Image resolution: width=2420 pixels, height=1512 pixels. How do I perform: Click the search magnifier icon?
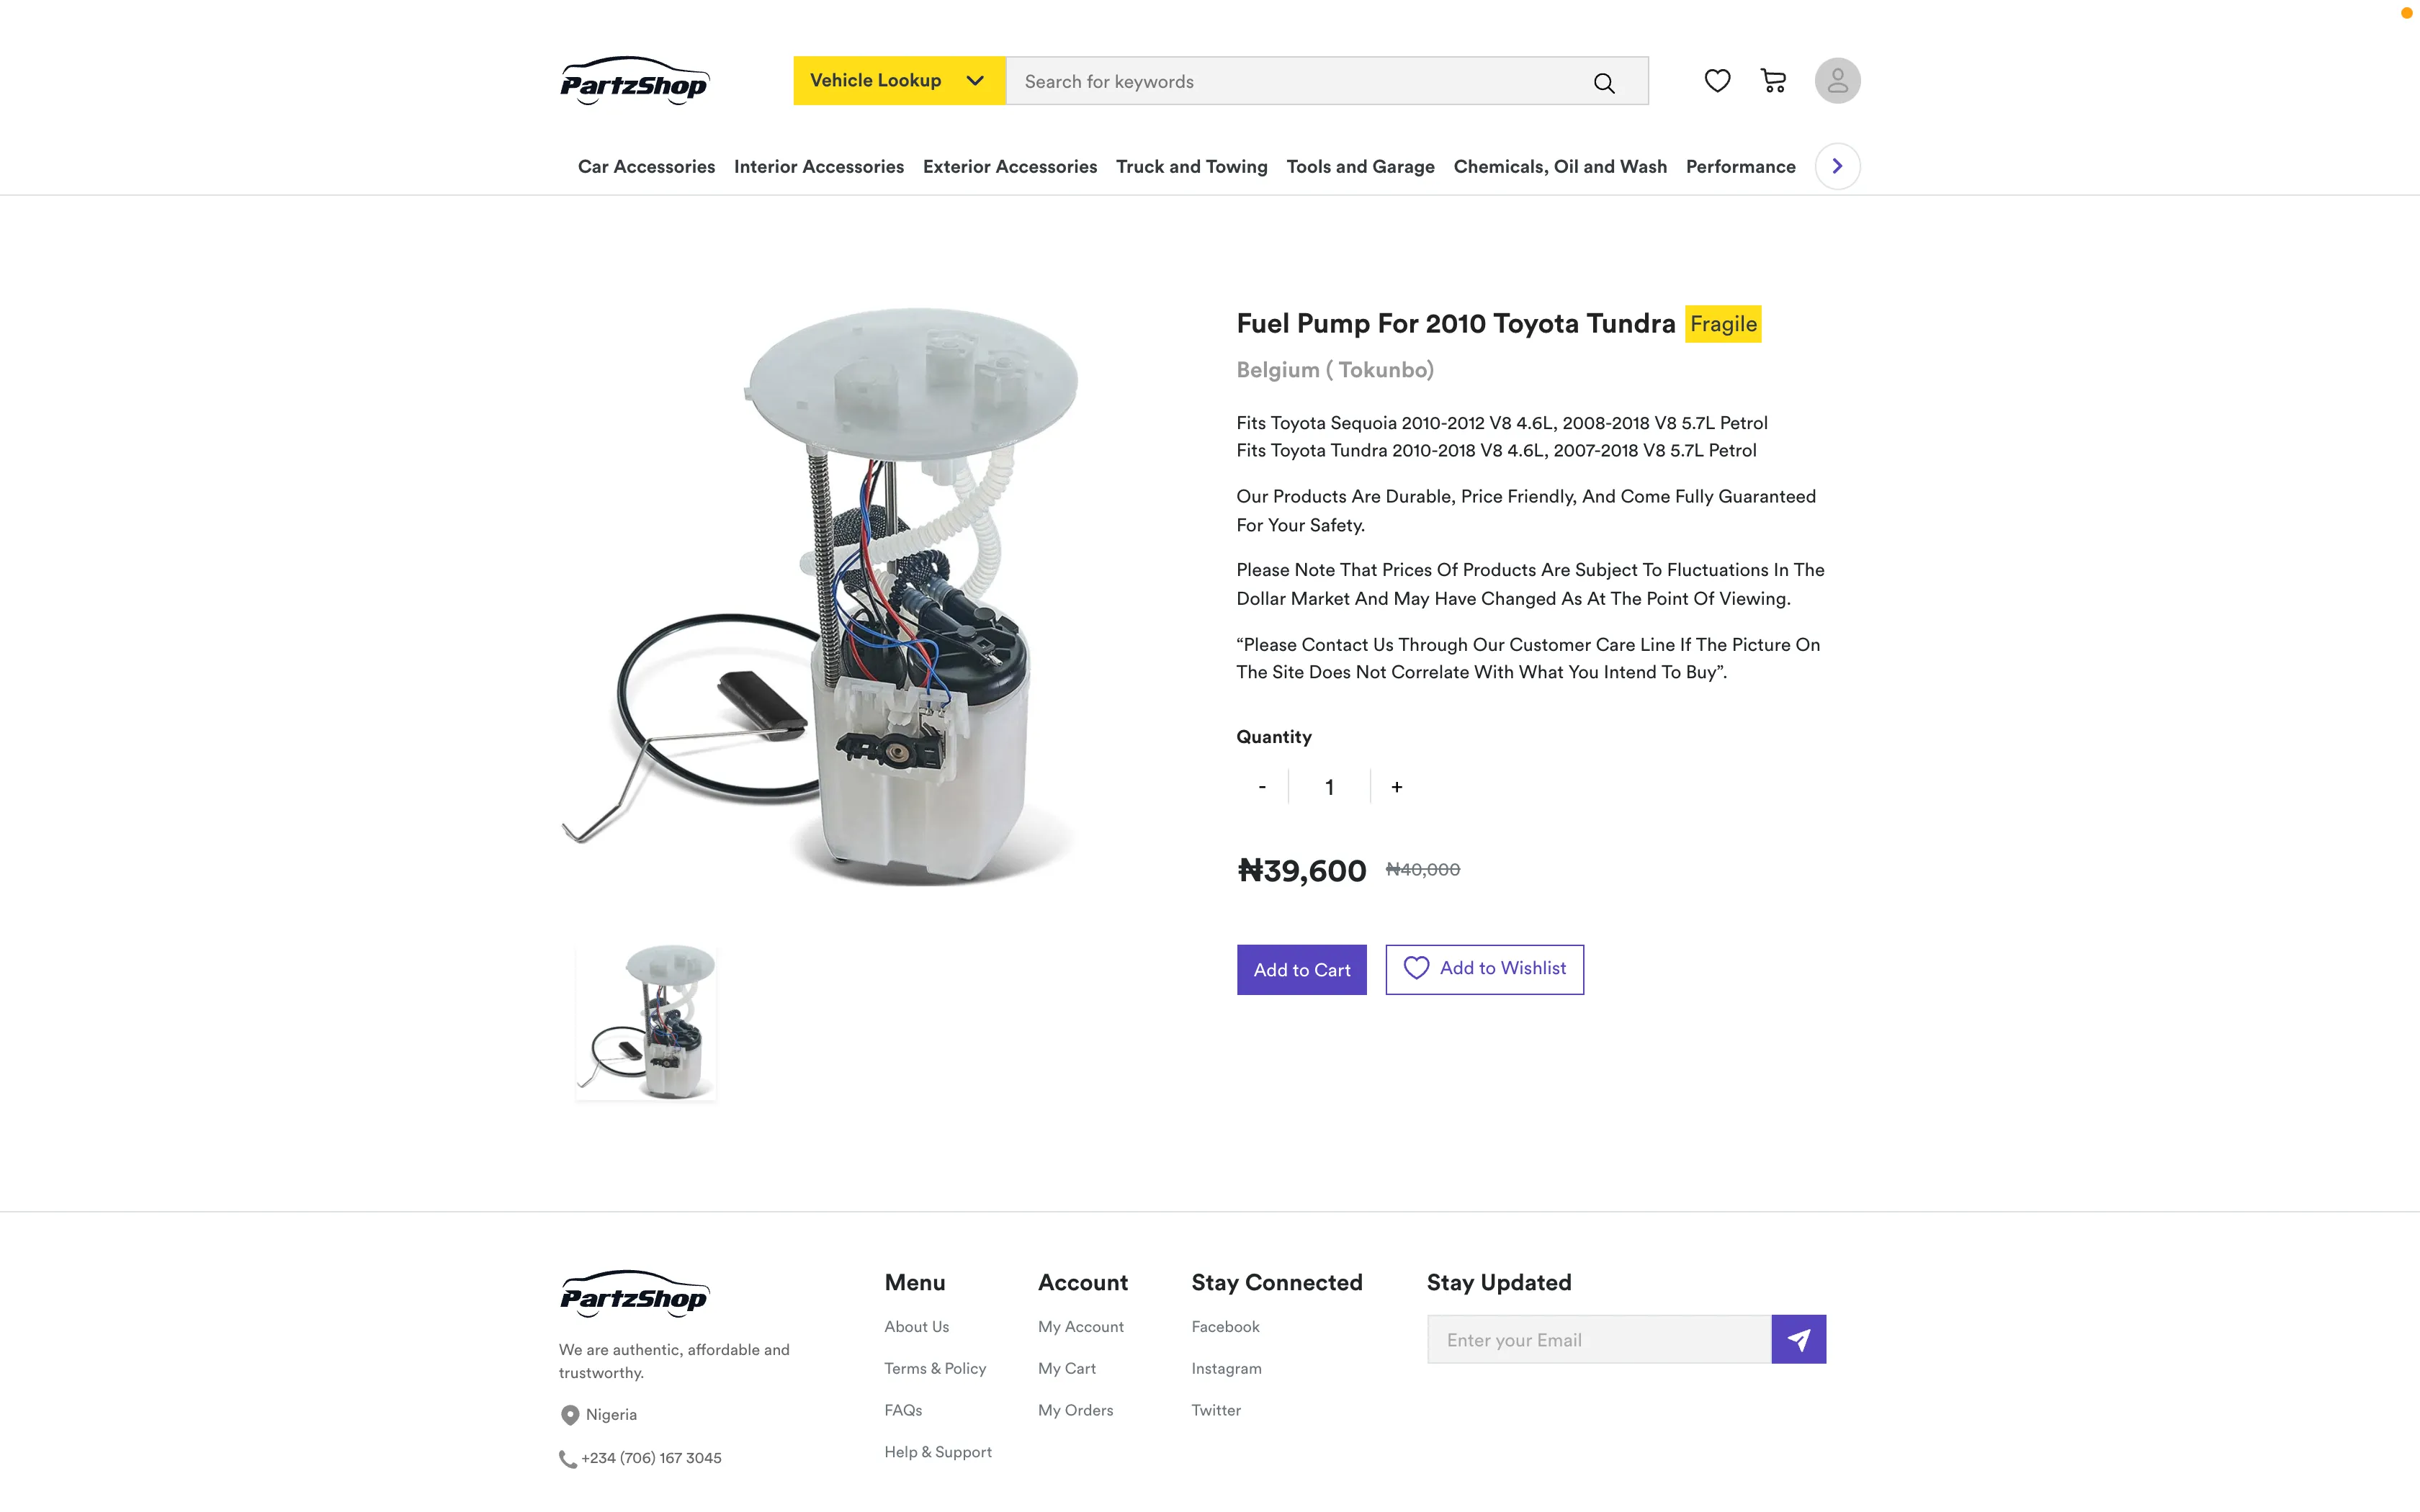click(1603, 83)
